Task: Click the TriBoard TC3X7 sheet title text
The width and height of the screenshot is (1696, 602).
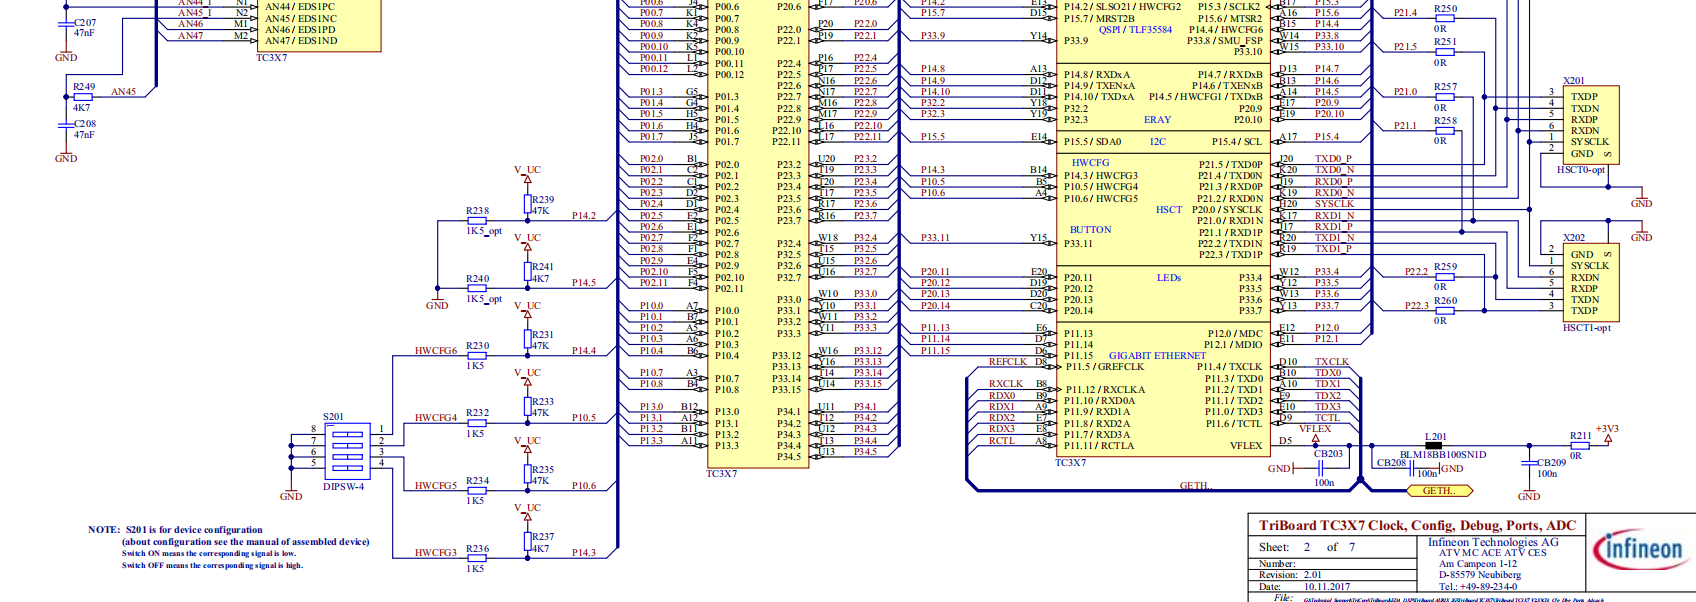Action: pos(1416,525)
